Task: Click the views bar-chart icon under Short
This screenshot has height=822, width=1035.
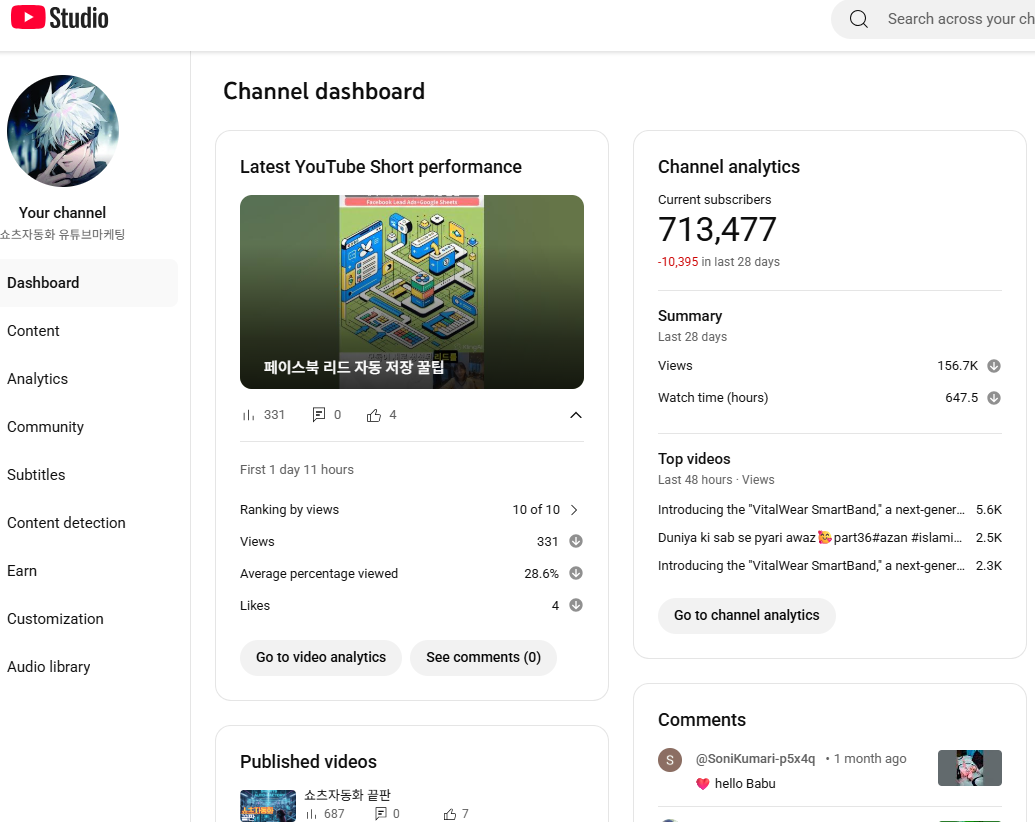Action: tap(249, 415)
